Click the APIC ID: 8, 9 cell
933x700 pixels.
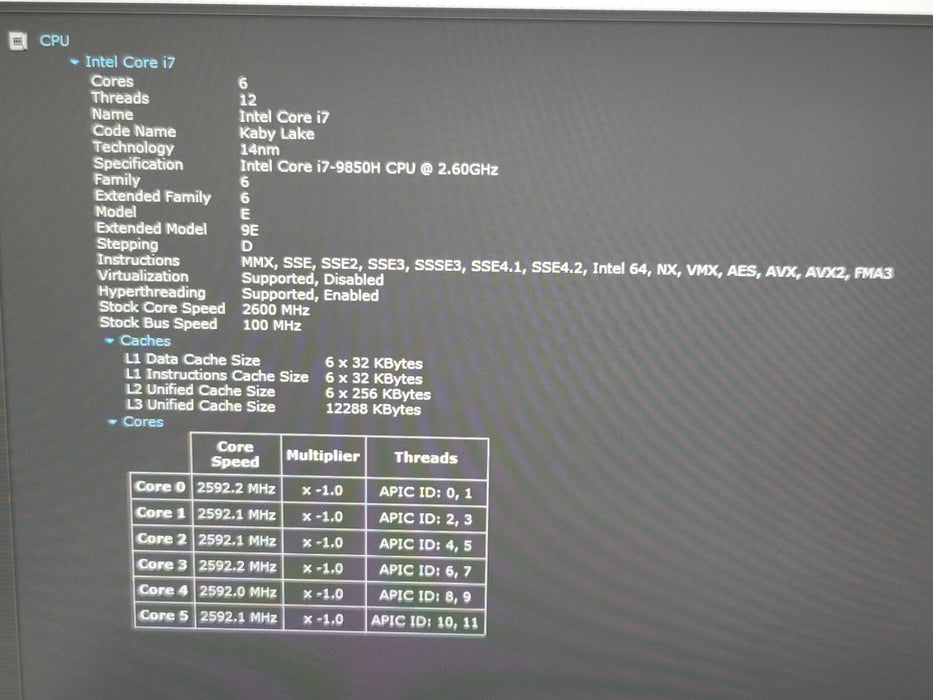[x=425, y=596]
